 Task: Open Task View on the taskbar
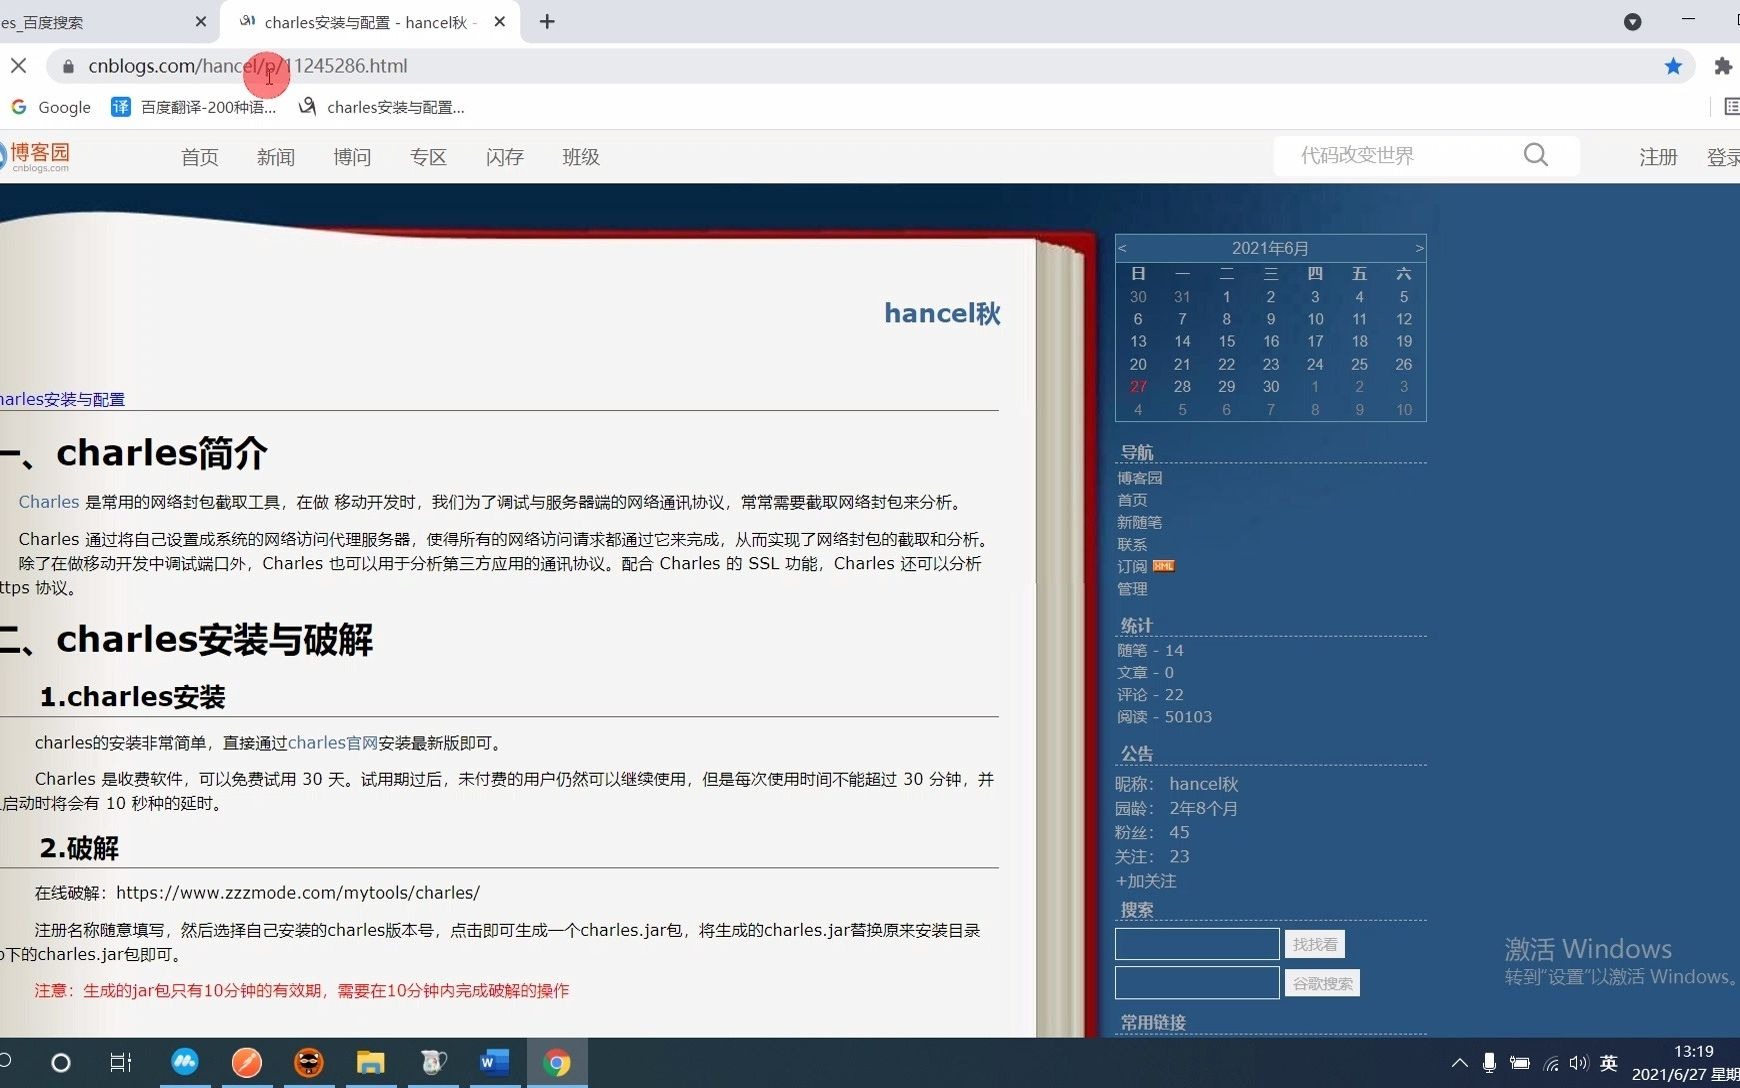[x=121, y=1063]
